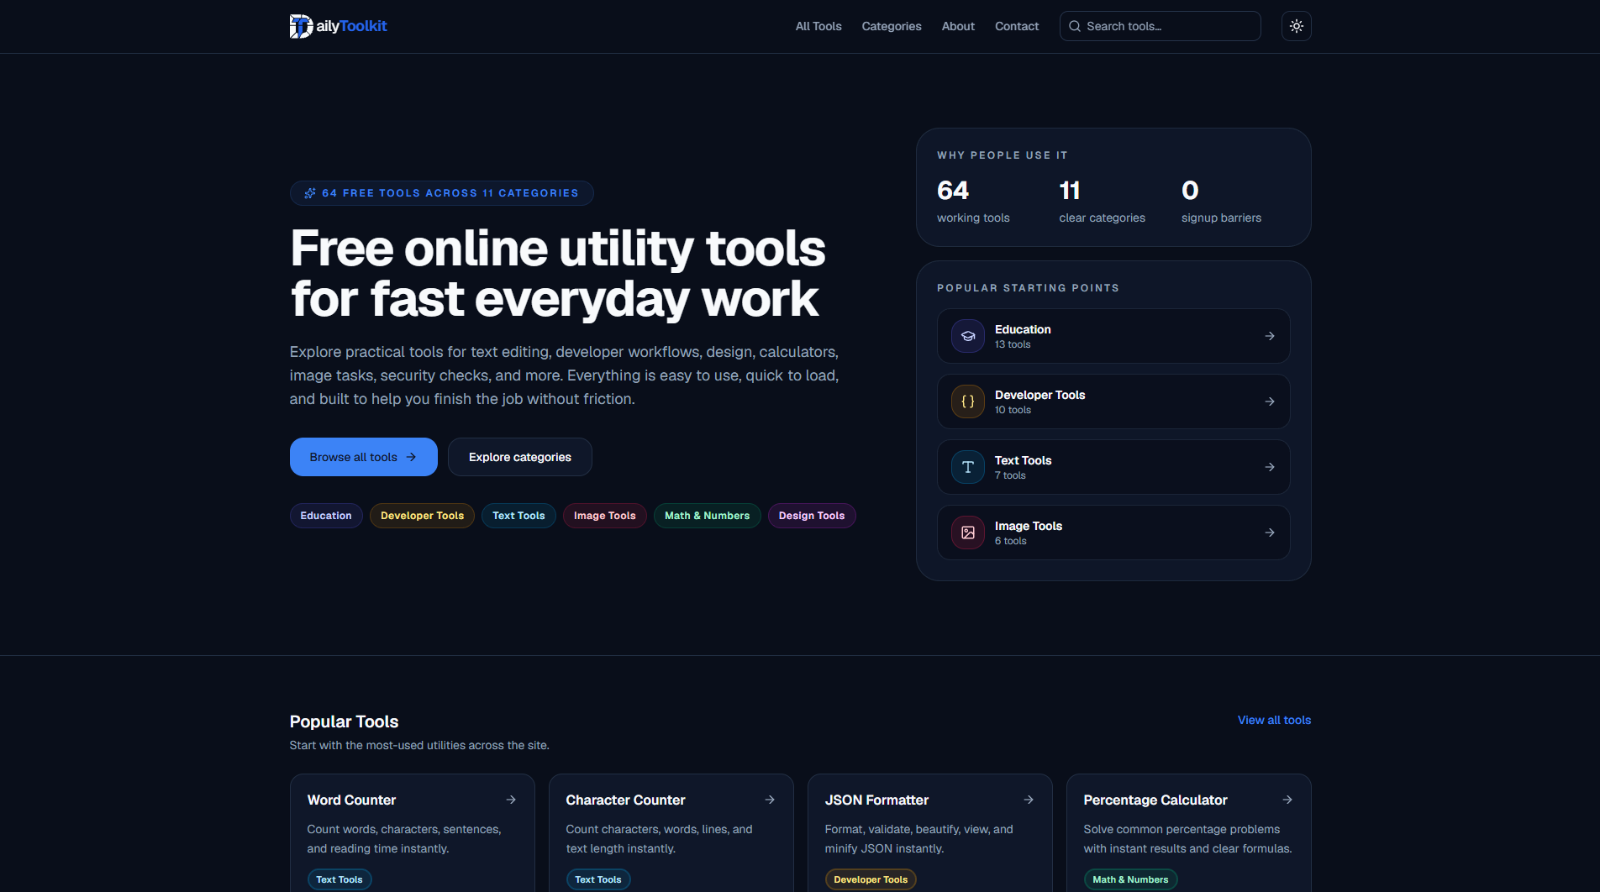Click the Image Tools picture icon
This screenshot has height=892, width=1600.
tap(968, 533)
